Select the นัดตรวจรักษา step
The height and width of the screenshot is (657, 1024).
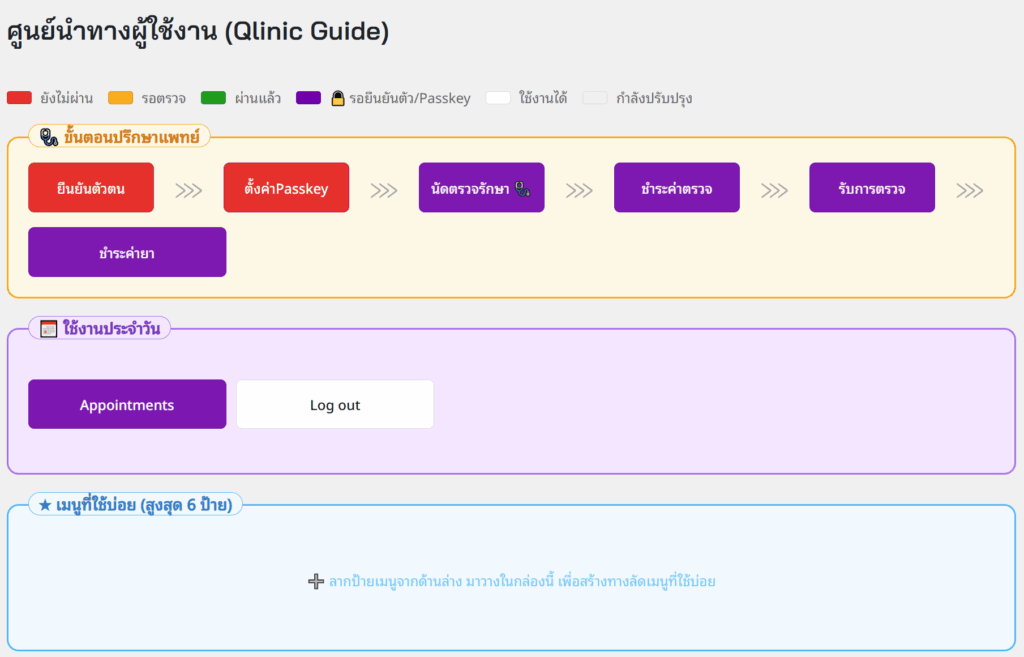point(481,187)
